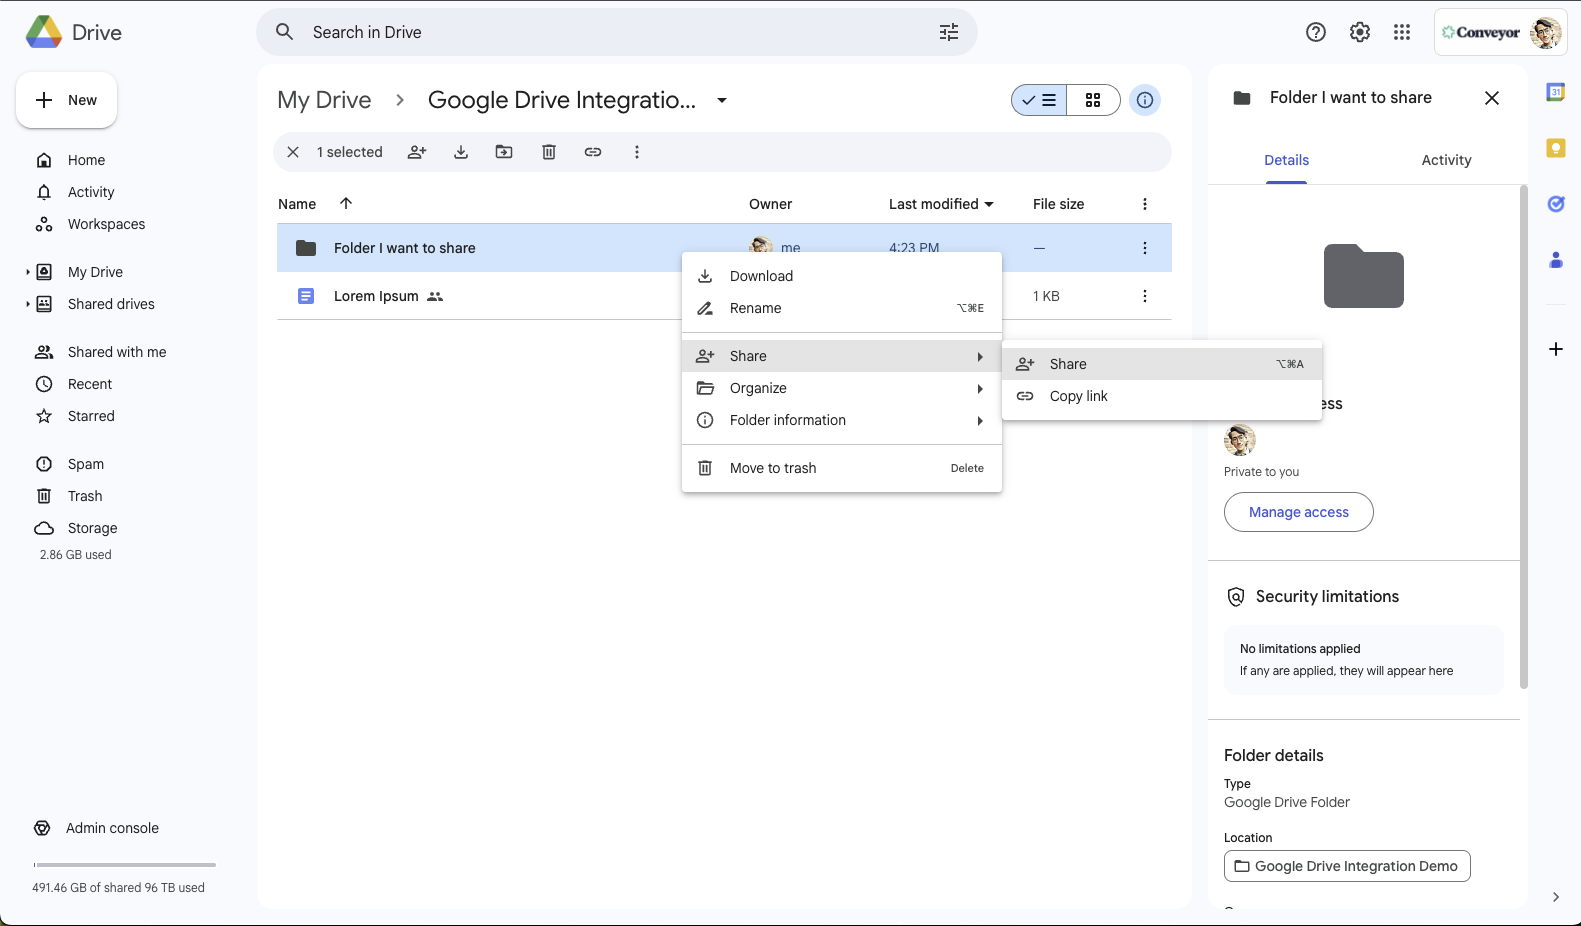1581x926 pixels.
Task: Switch to grid layout view
Action: click(1093, 100)
